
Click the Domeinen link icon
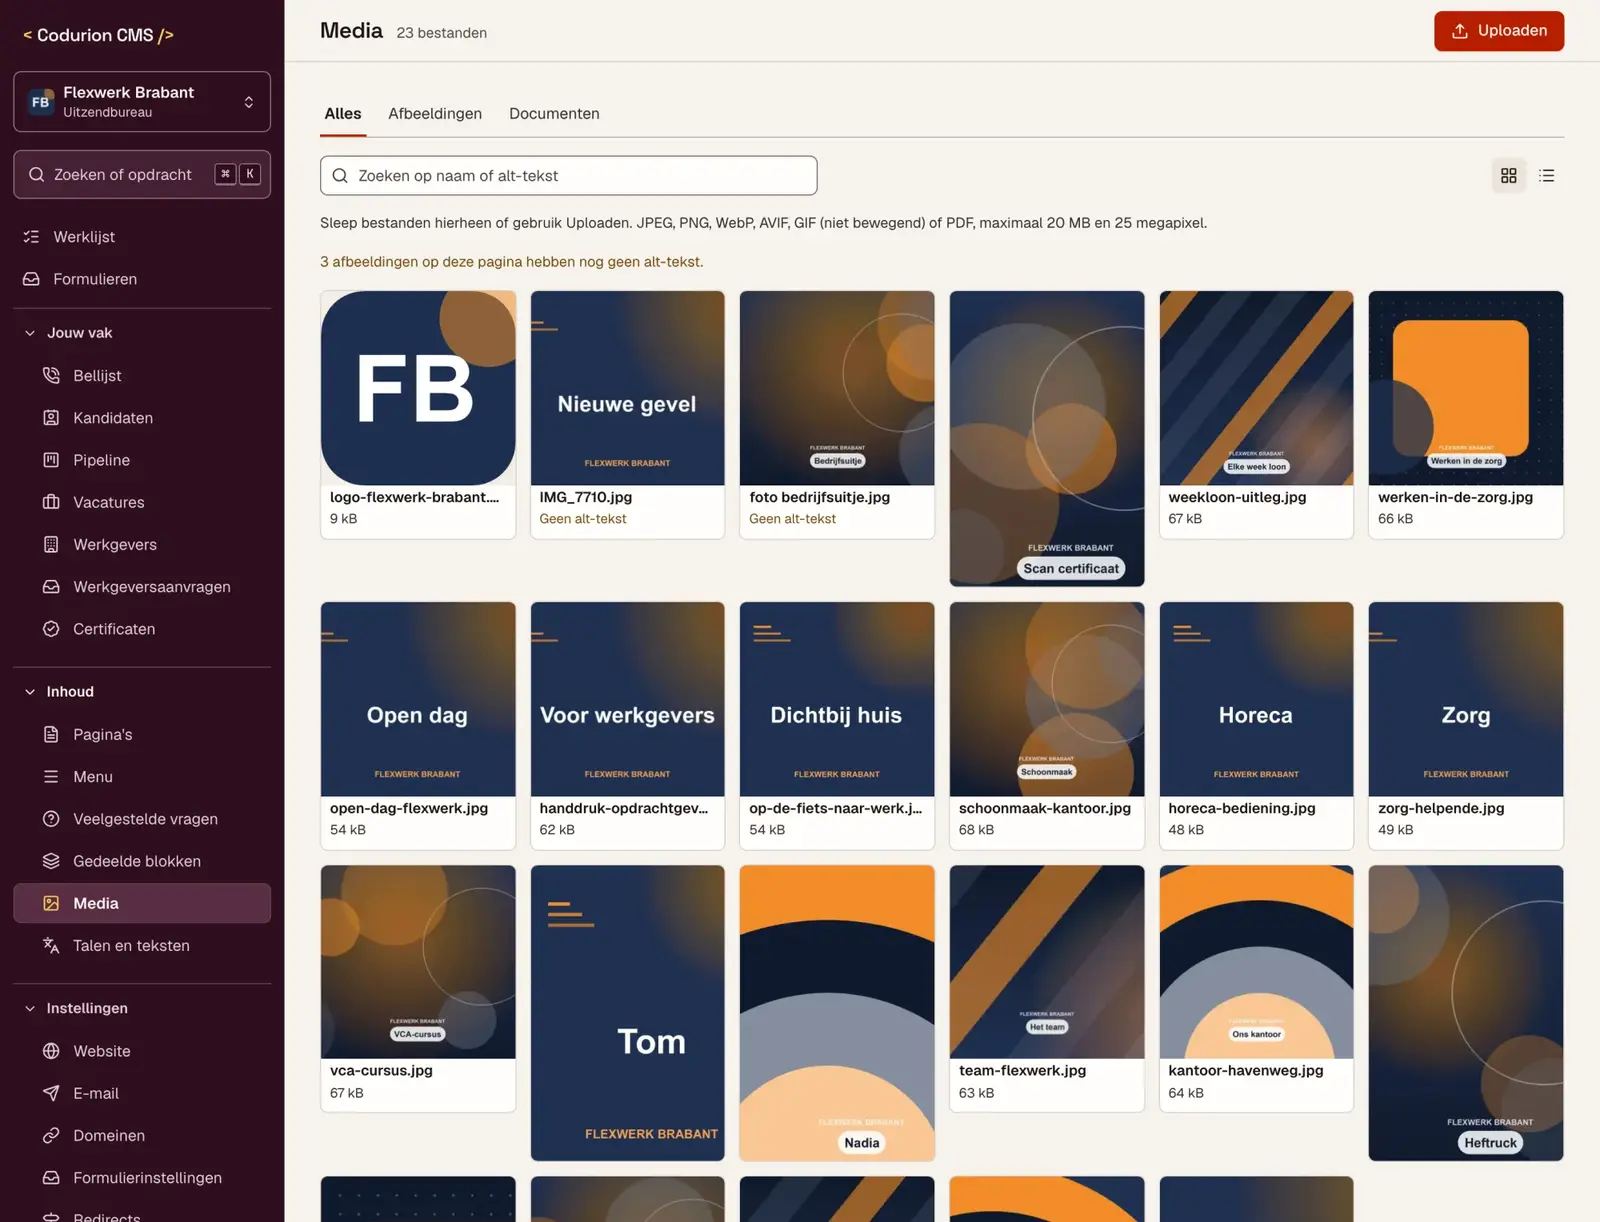tap(51, 1136)
